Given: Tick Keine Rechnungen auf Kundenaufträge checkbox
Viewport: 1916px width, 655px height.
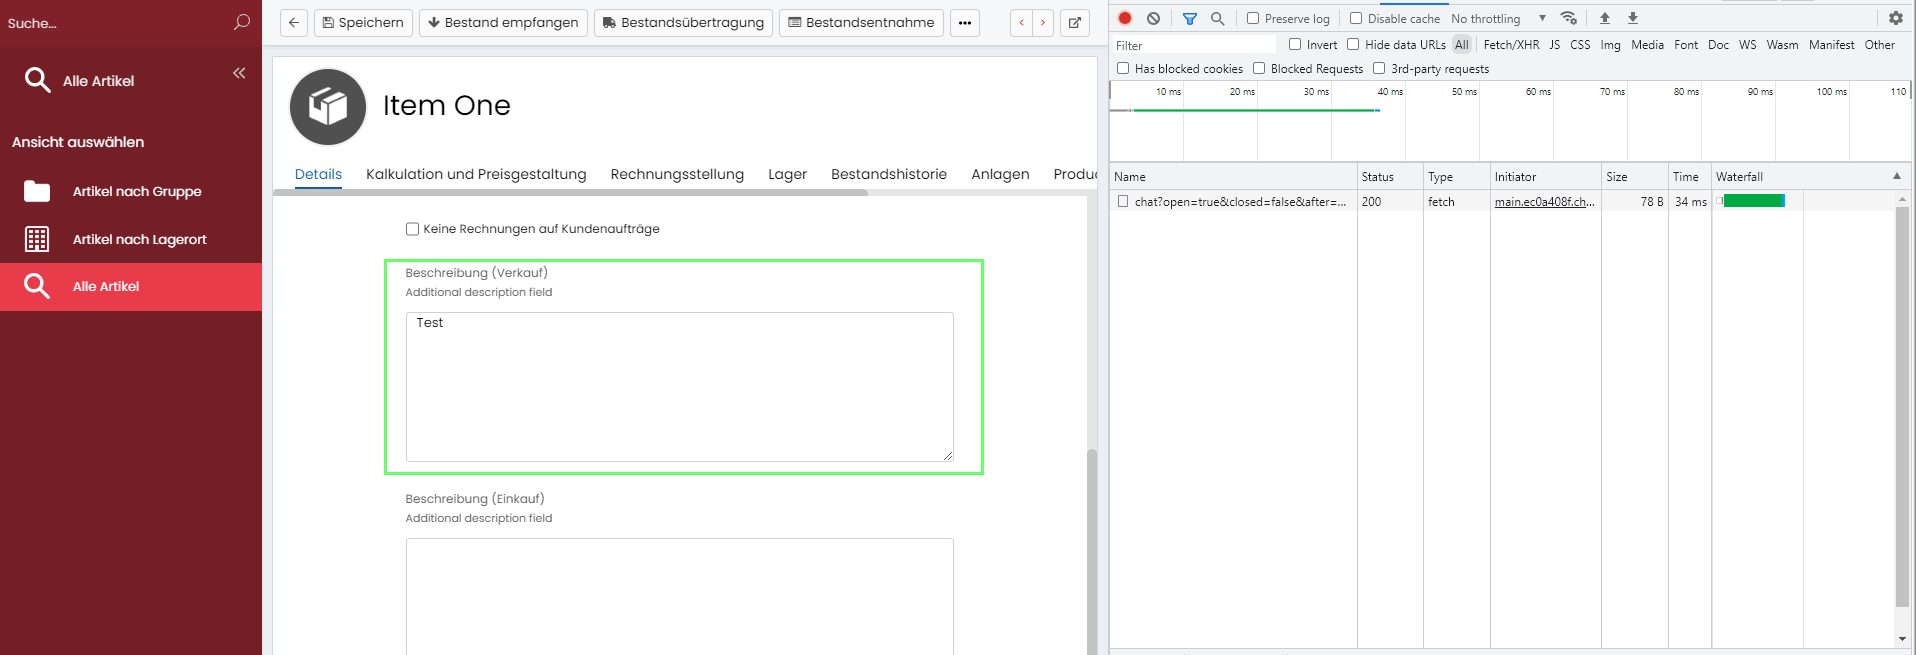Looking at the screenshot, I should coord(412,229).
